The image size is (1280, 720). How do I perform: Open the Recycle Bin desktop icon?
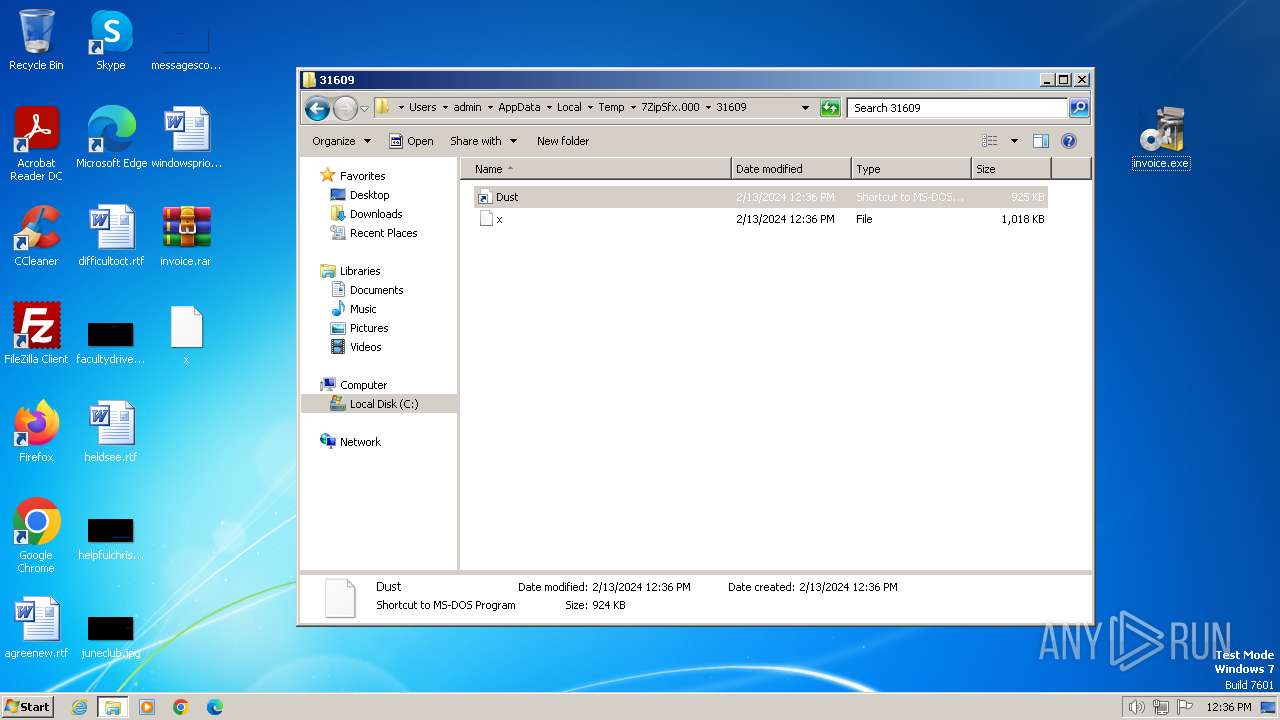36,40
